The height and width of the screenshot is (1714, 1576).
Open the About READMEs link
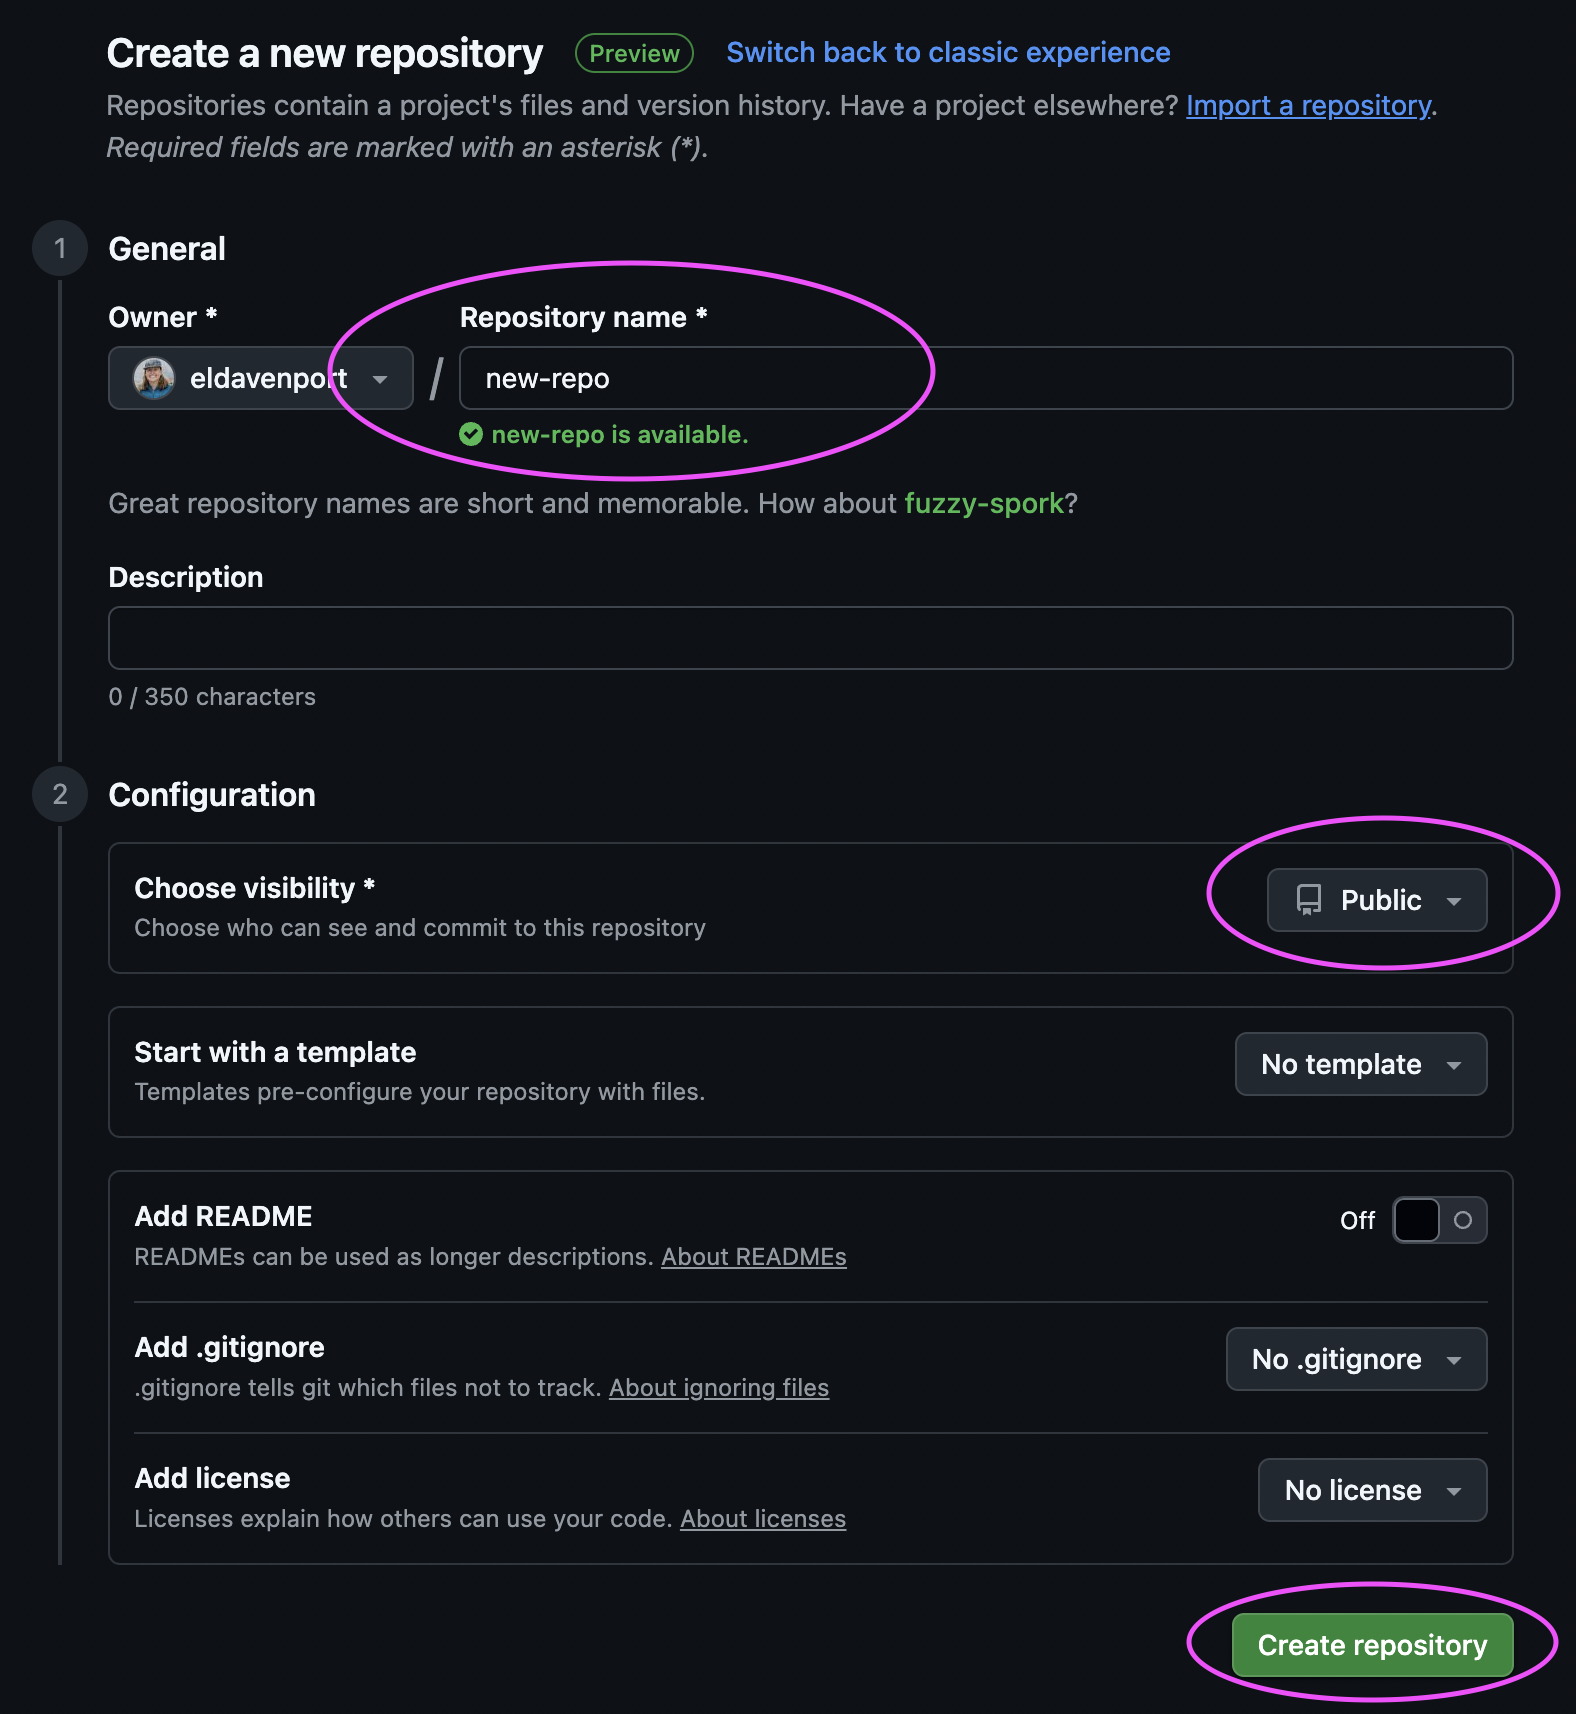tap(754, 1257)
